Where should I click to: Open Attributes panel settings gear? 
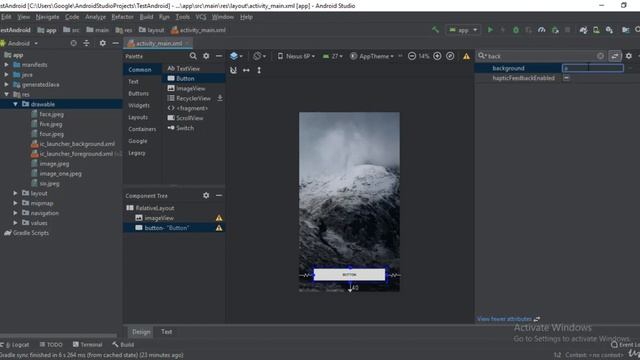[x=629, y=56]
